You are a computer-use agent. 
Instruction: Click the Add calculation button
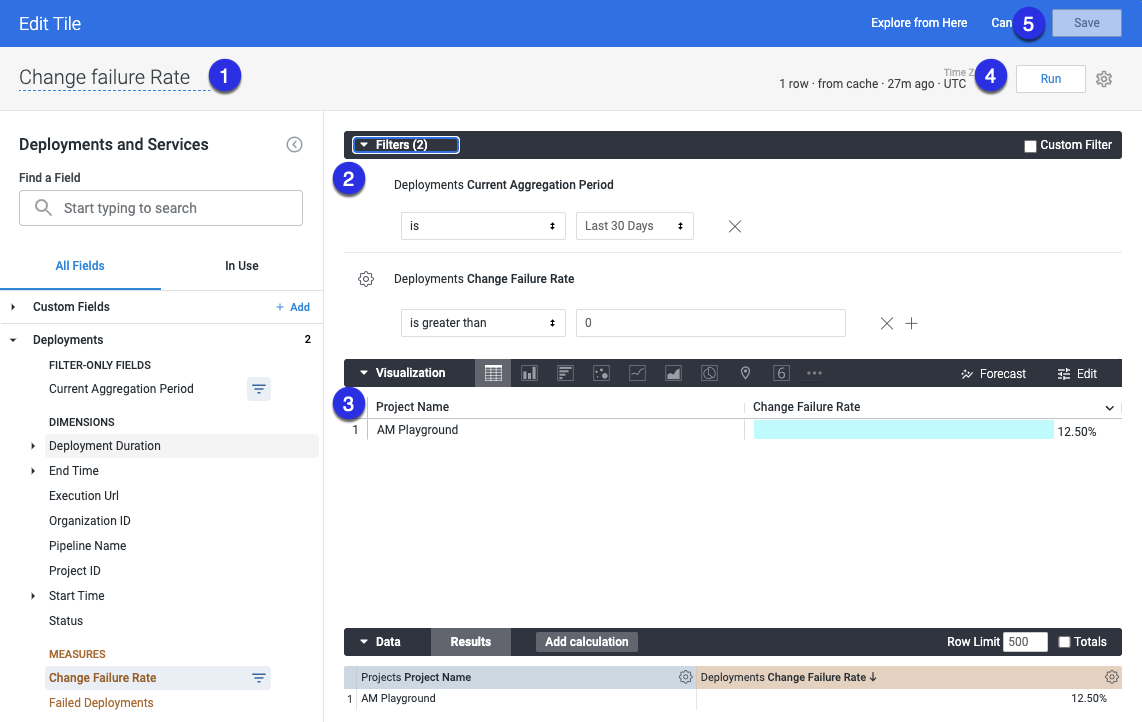click(586, 642)
